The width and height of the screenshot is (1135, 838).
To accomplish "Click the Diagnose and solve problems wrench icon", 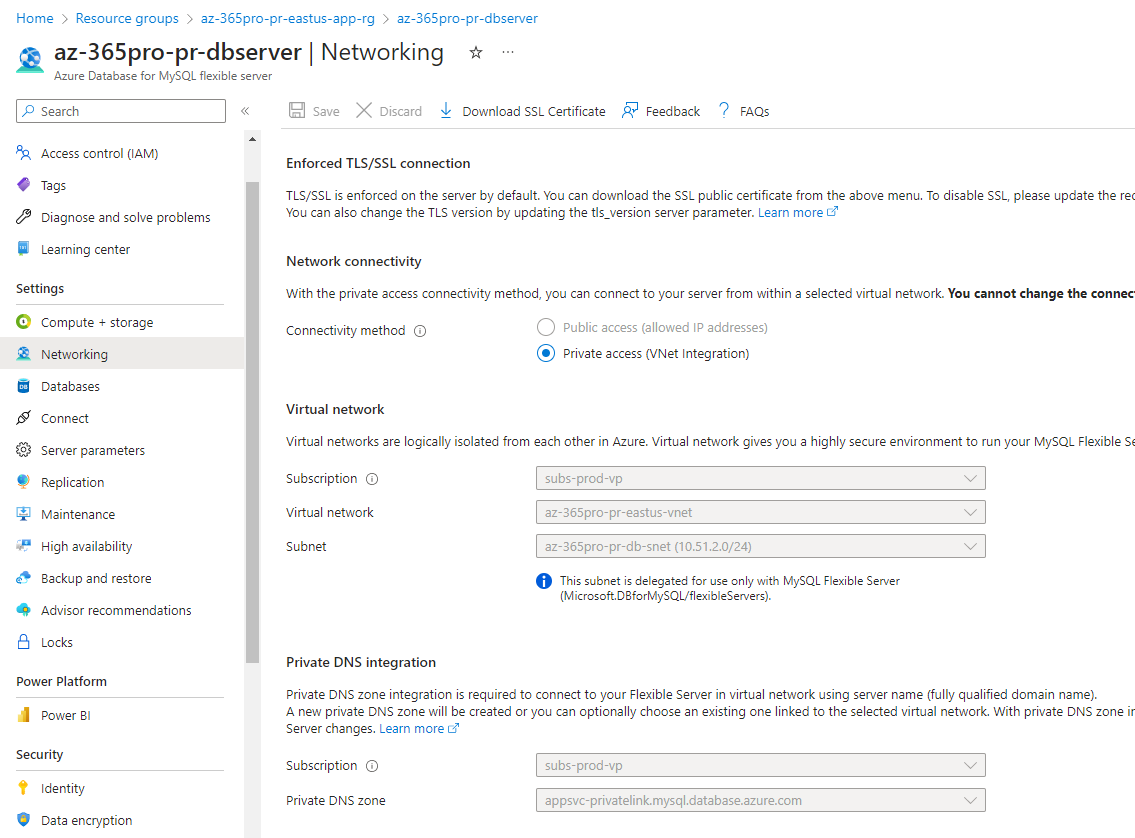I will pyautogui.click(x=23, y=216).
